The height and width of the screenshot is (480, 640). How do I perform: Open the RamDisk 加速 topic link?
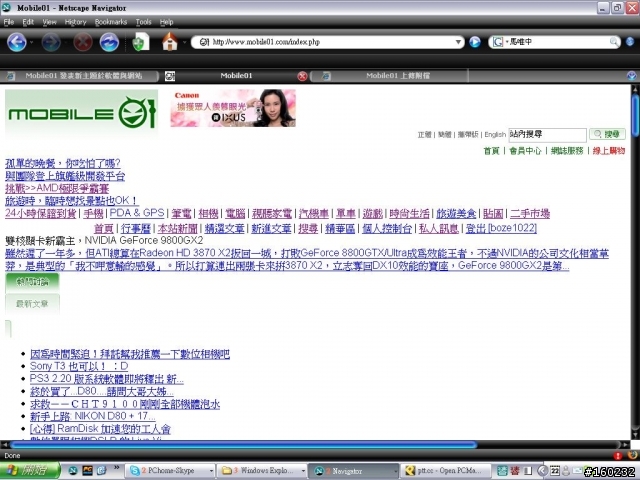tap(100, 429)
